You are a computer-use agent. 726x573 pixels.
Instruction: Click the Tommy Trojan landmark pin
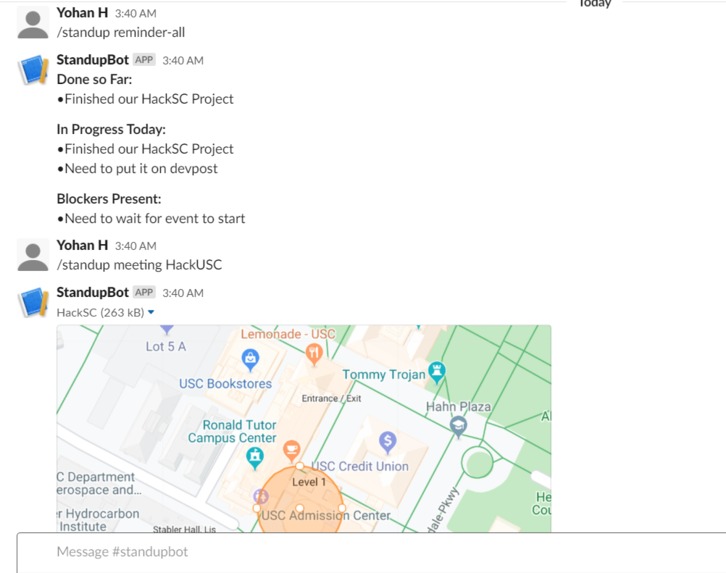pos(437,372)
